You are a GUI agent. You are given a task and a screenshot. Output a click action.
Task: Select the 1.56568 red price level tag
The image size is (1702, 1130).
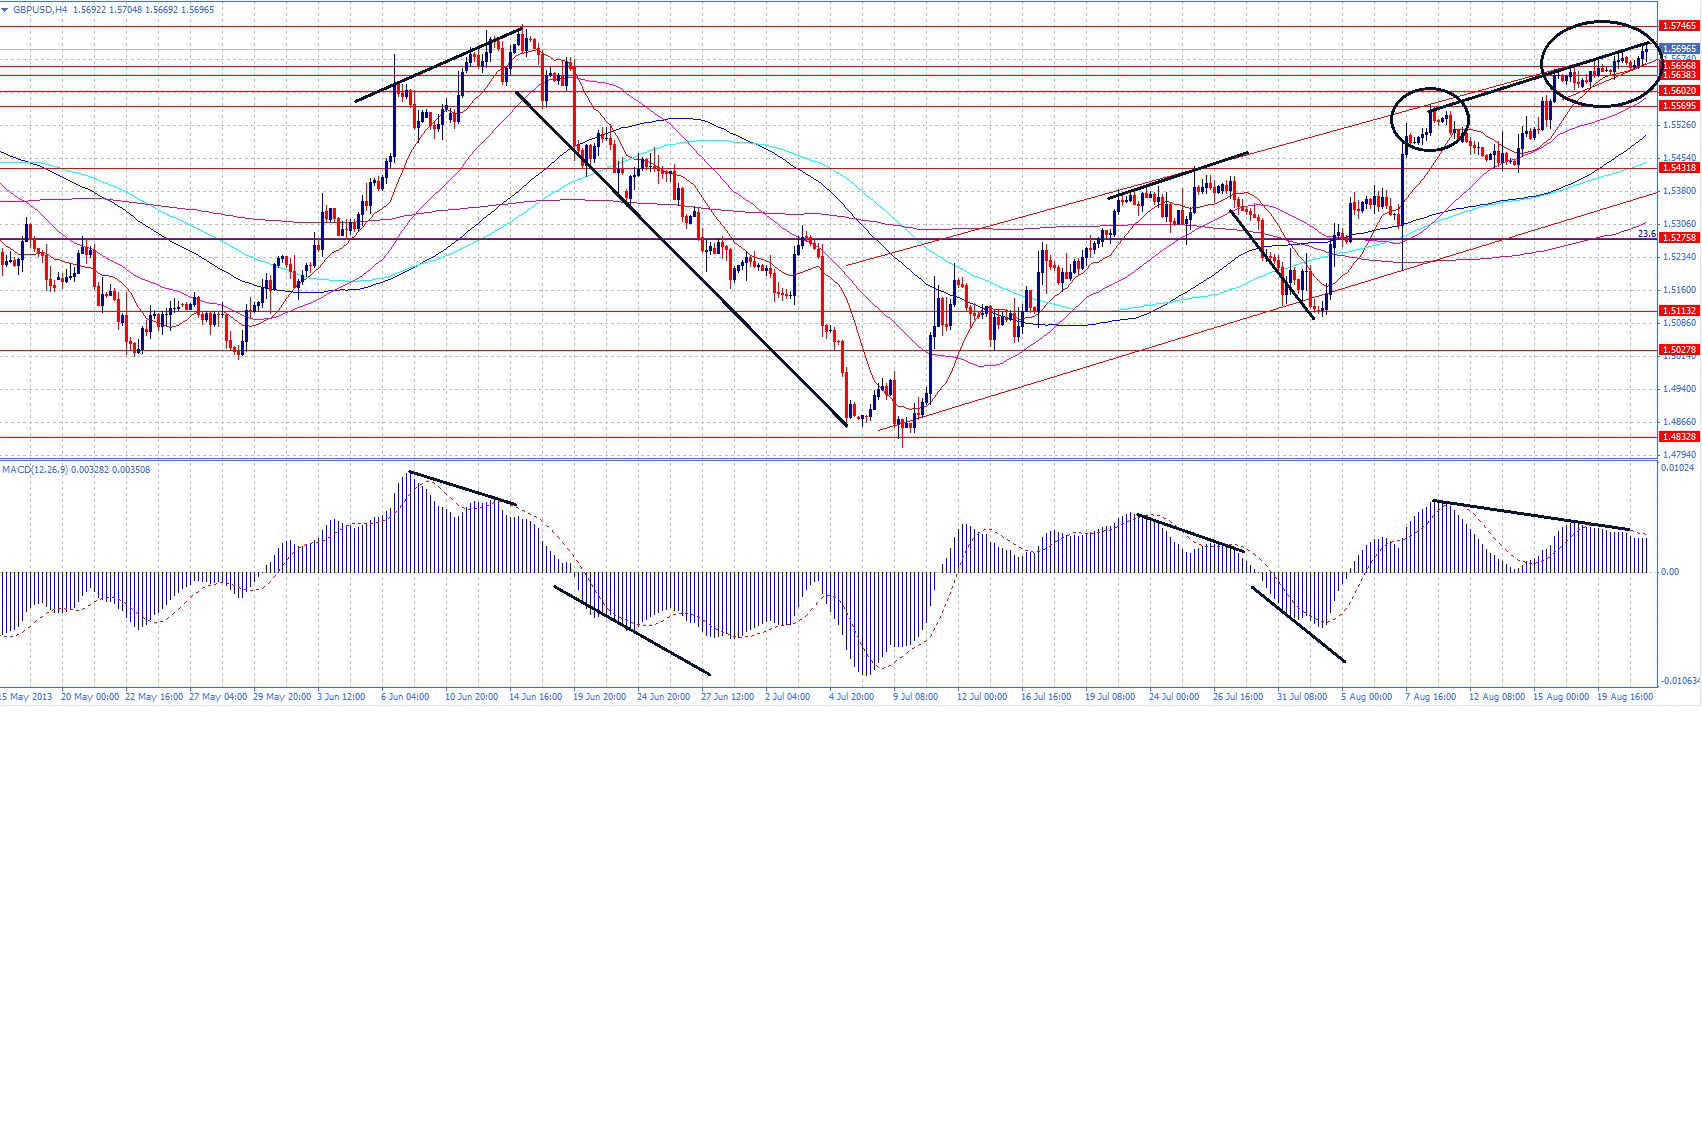click(x=1679, y=66)
